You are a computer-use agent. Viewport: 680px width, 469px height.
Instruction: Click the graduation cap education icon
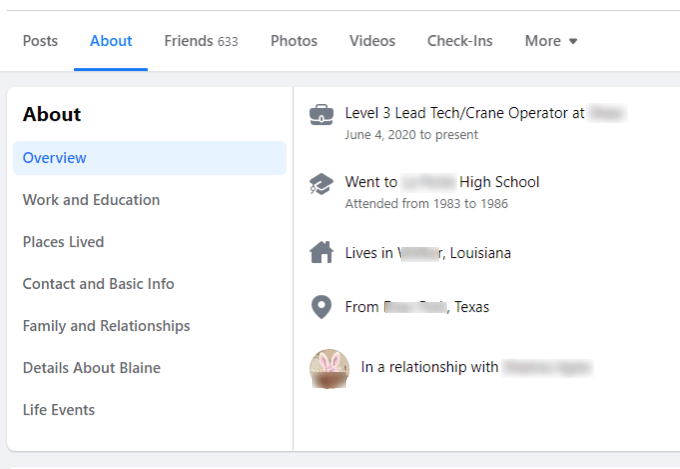[321, 184]
